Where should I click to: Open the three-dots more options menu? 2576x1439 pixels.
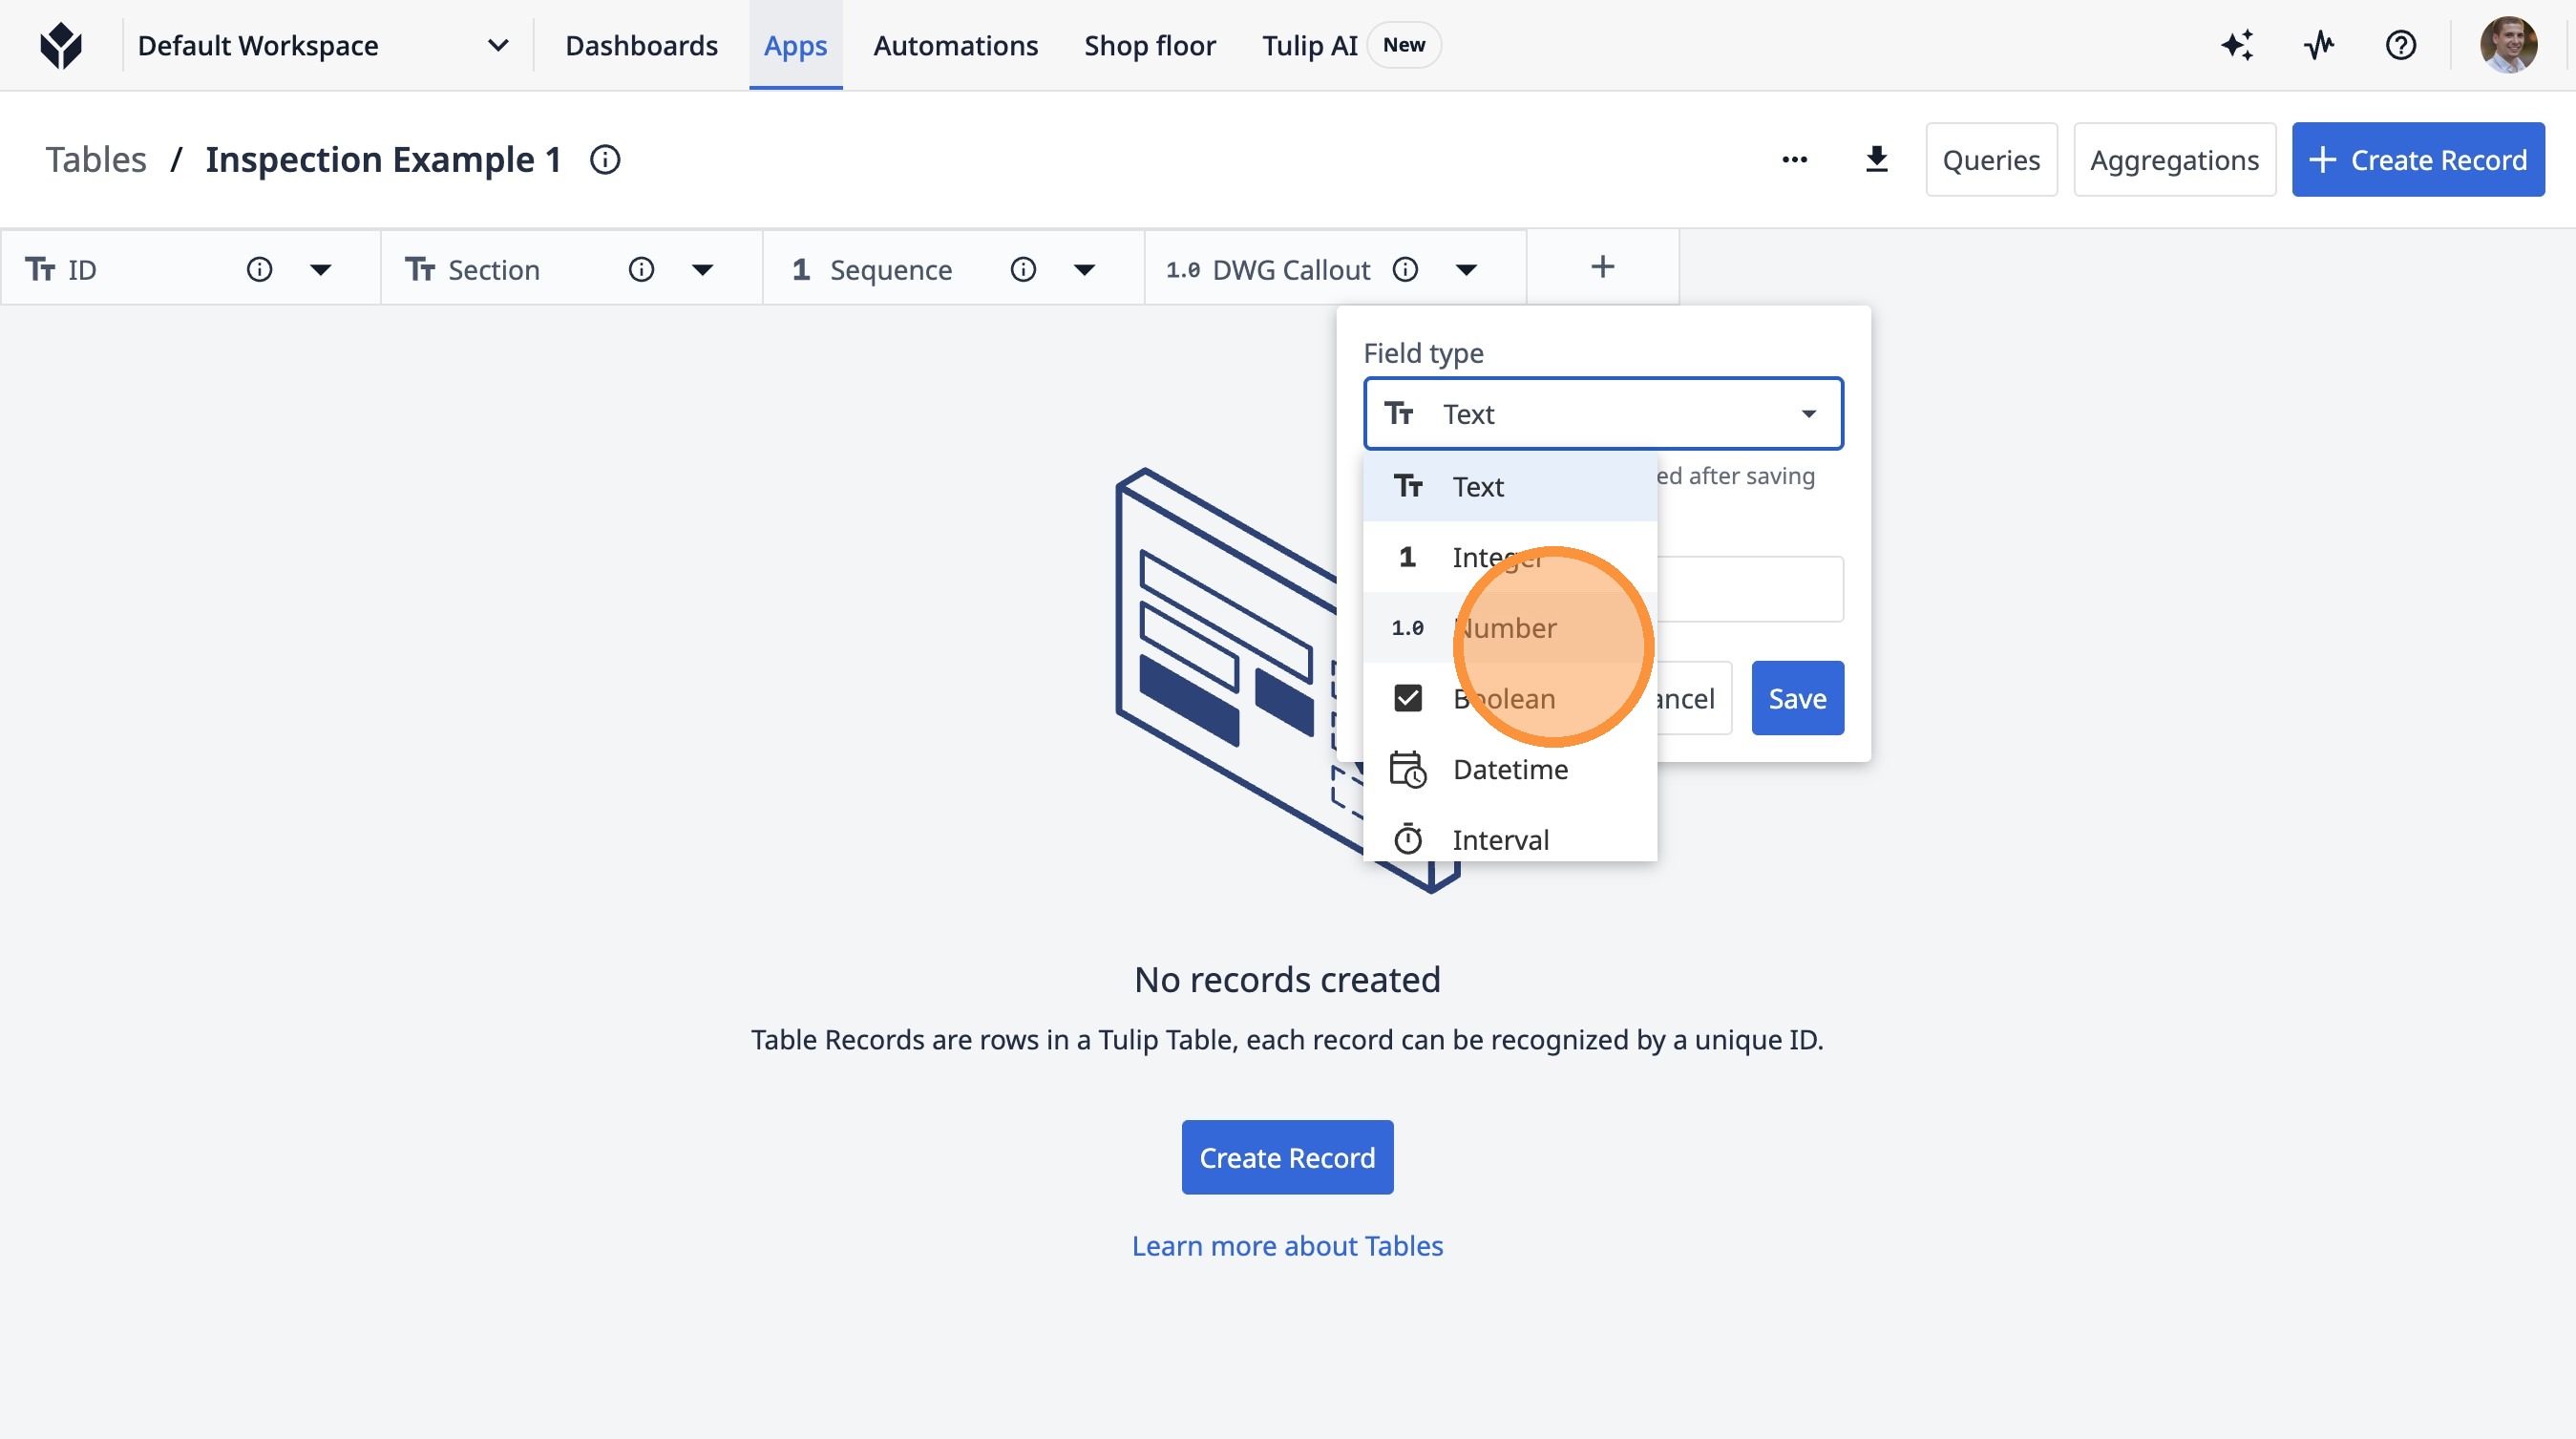1794,160
